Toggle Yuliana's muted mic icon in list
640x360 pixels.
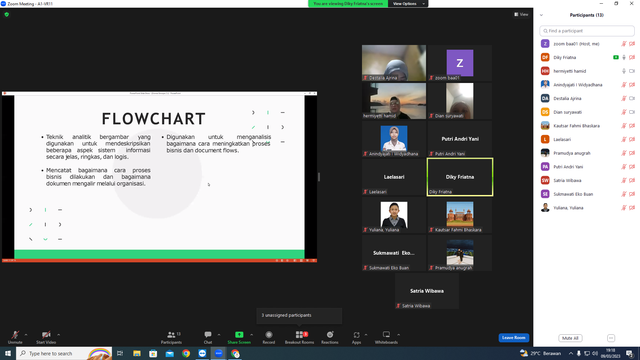tap(624, 208)
